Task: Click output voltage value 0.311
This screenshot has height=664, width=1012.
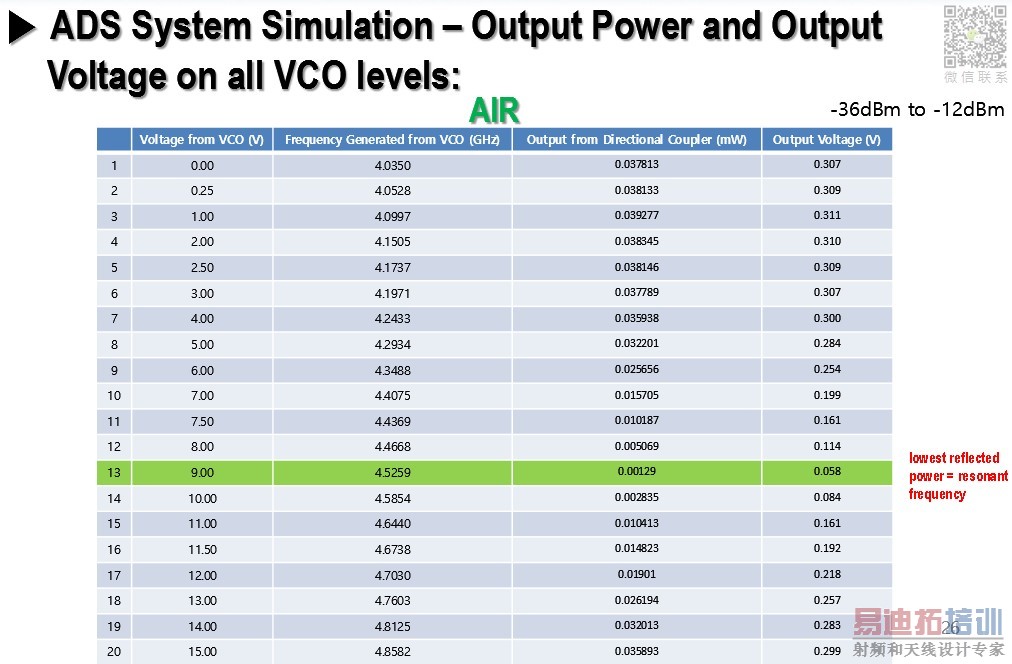Action: [827, 215]
